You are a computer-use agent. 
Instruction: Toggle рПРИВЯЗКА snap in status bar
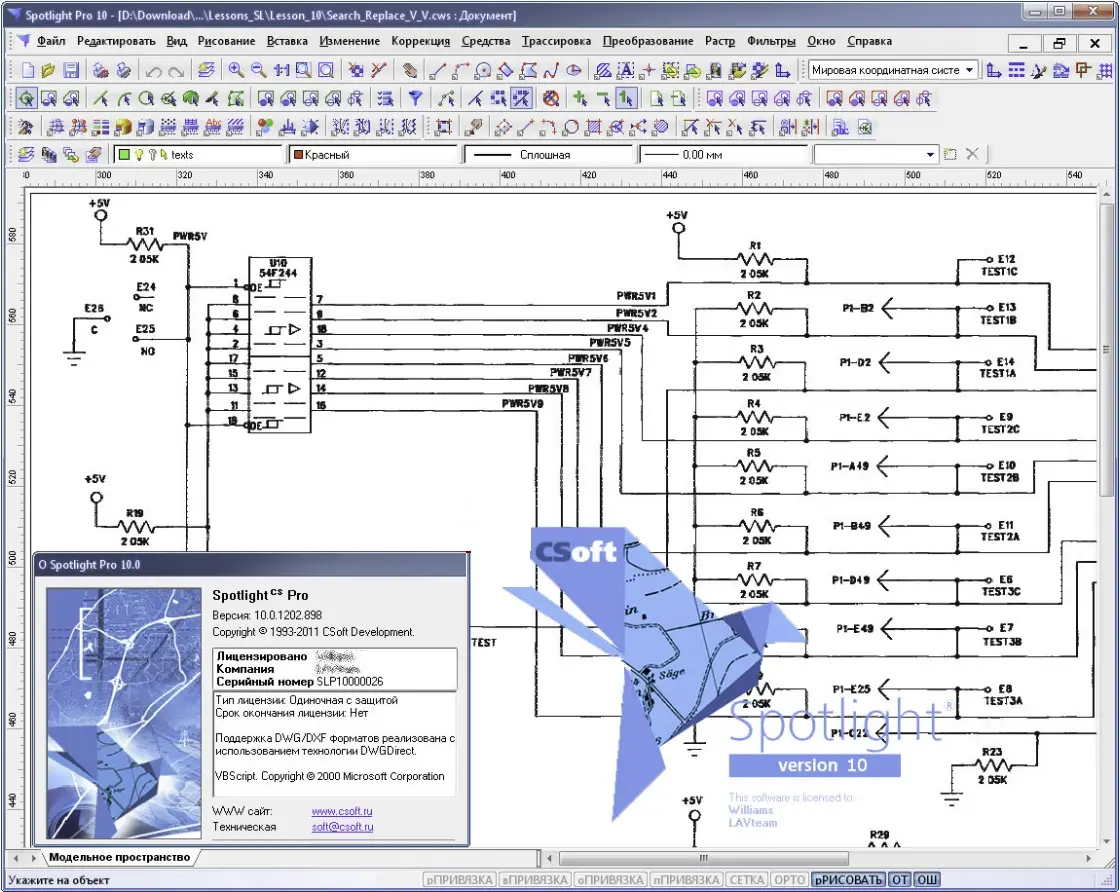[x=459, y=880]
